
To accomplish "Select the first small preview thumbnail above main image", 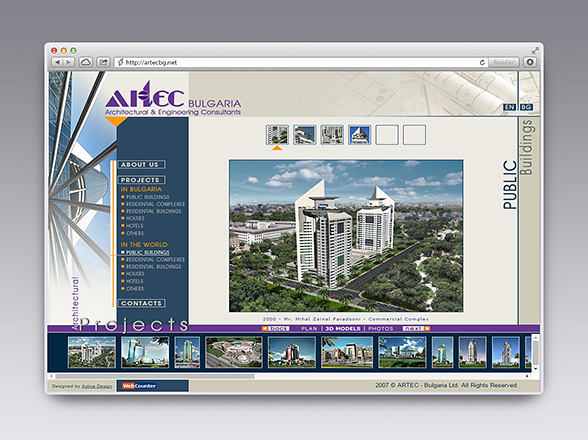I will [277, 135].
